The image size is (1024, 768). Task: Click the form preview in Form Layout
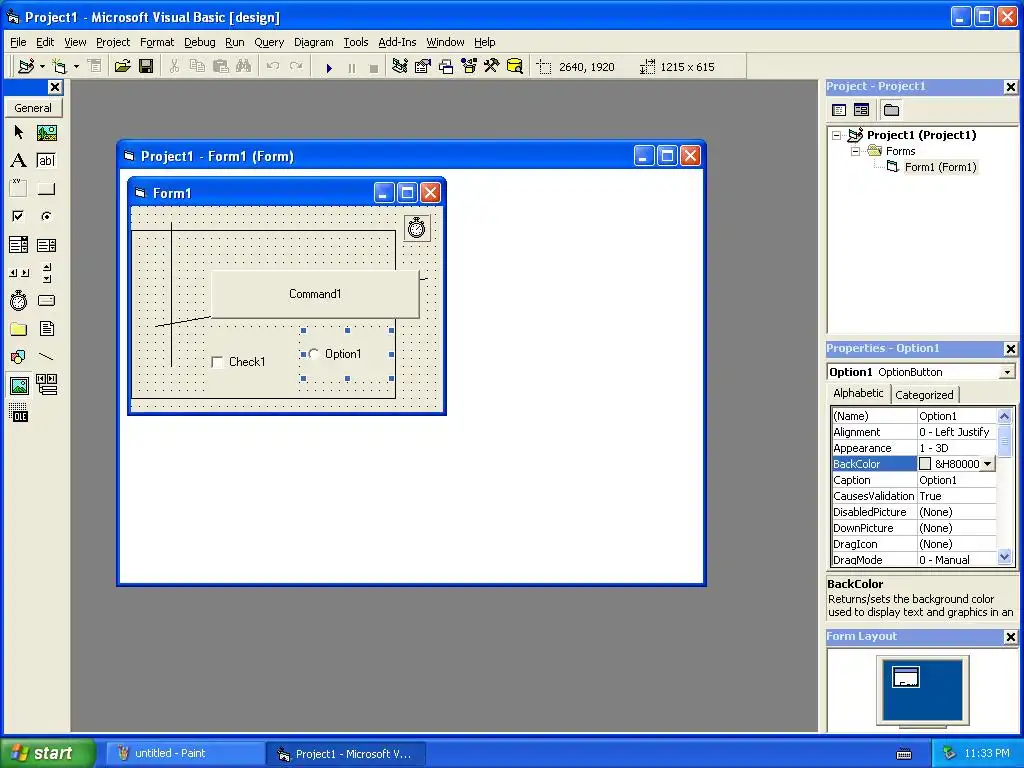coord(905,677)
